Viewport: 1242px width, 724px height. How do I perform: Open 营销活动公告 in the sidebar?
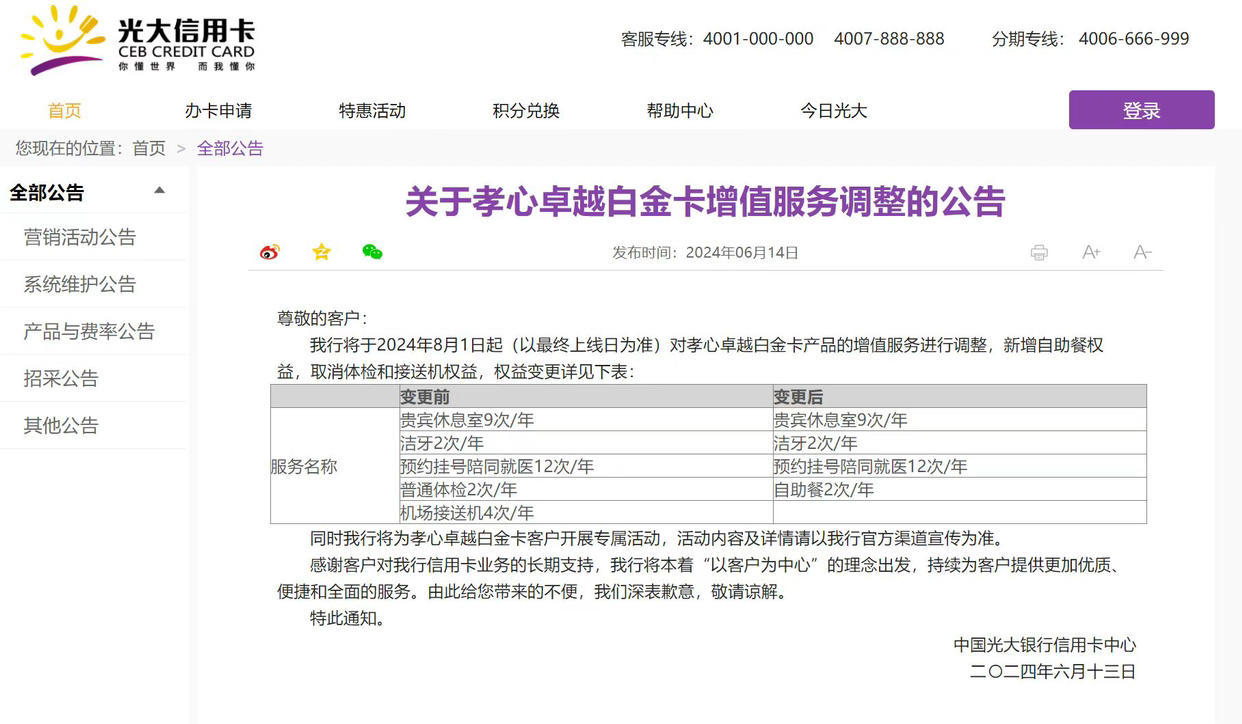(80, 237)
